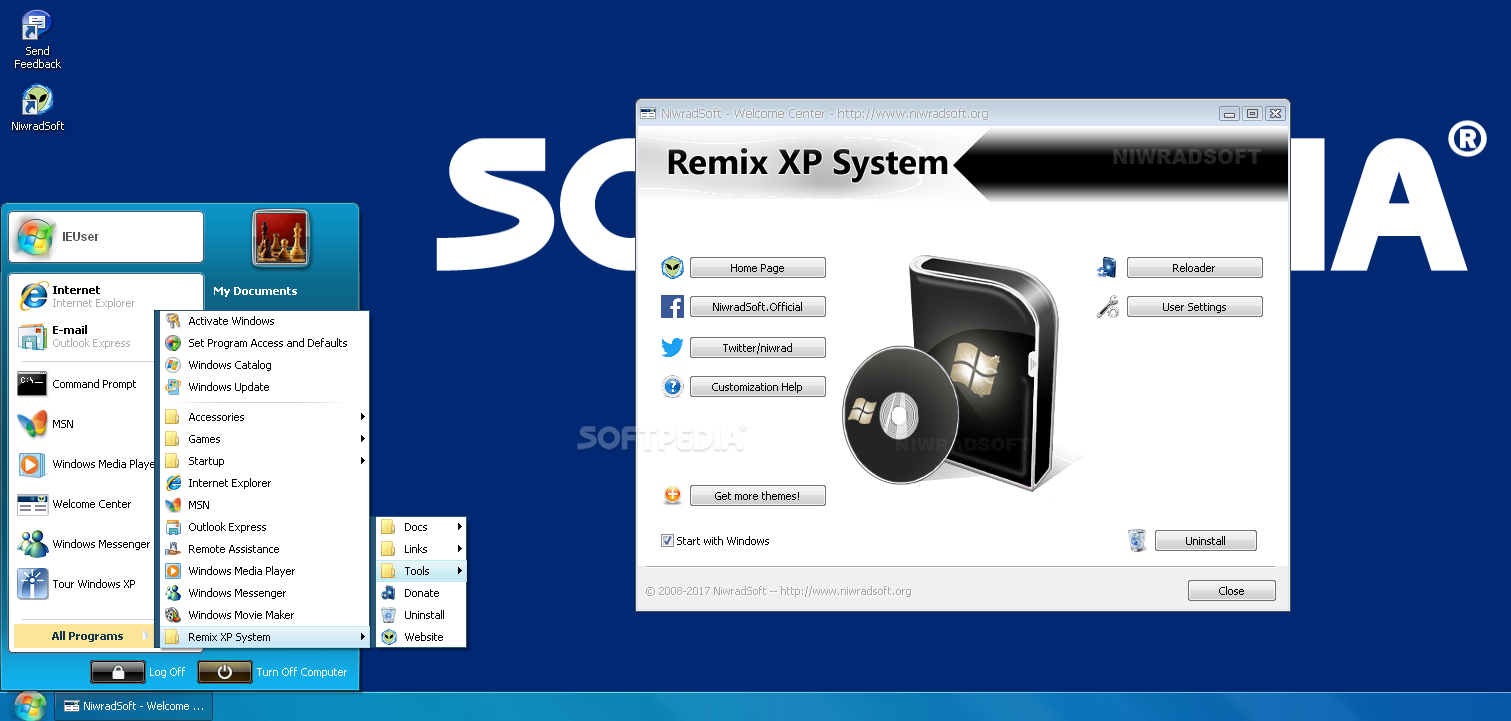This screenshot has height=721, width=1511.
Task: Open Windows Messenger in left Start column
Action: pyautogui.click(x=83, y=544)
